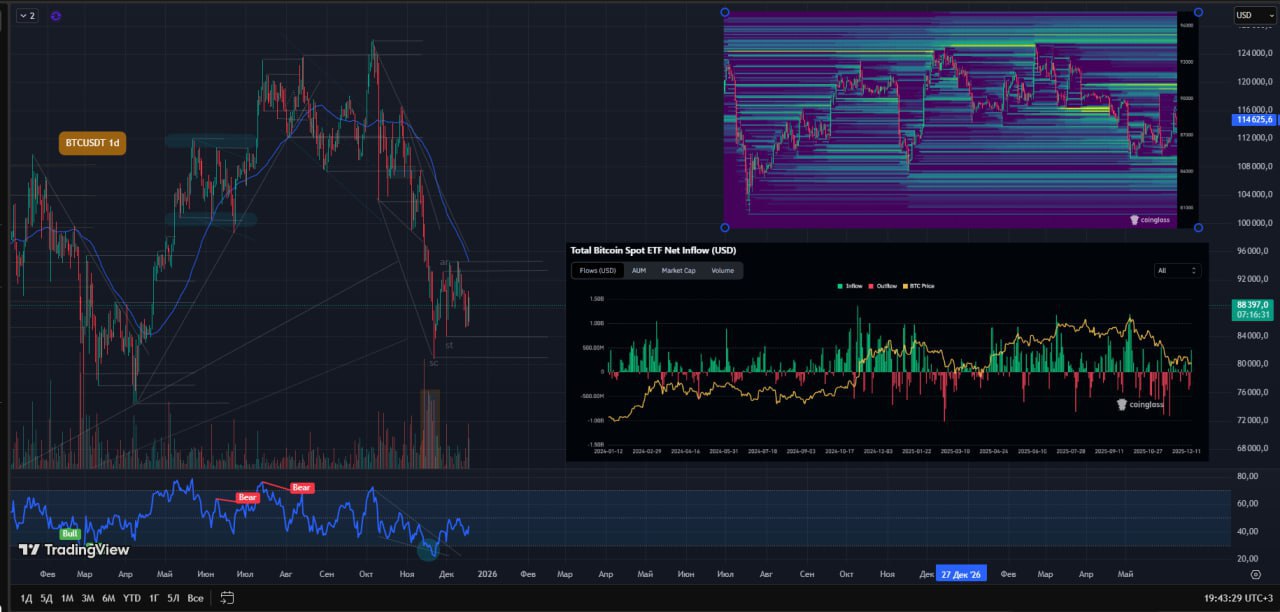This screenshot has width=1280, height=612.
Task: Click the Go to date calendar icon
Action: coord(227,598)
